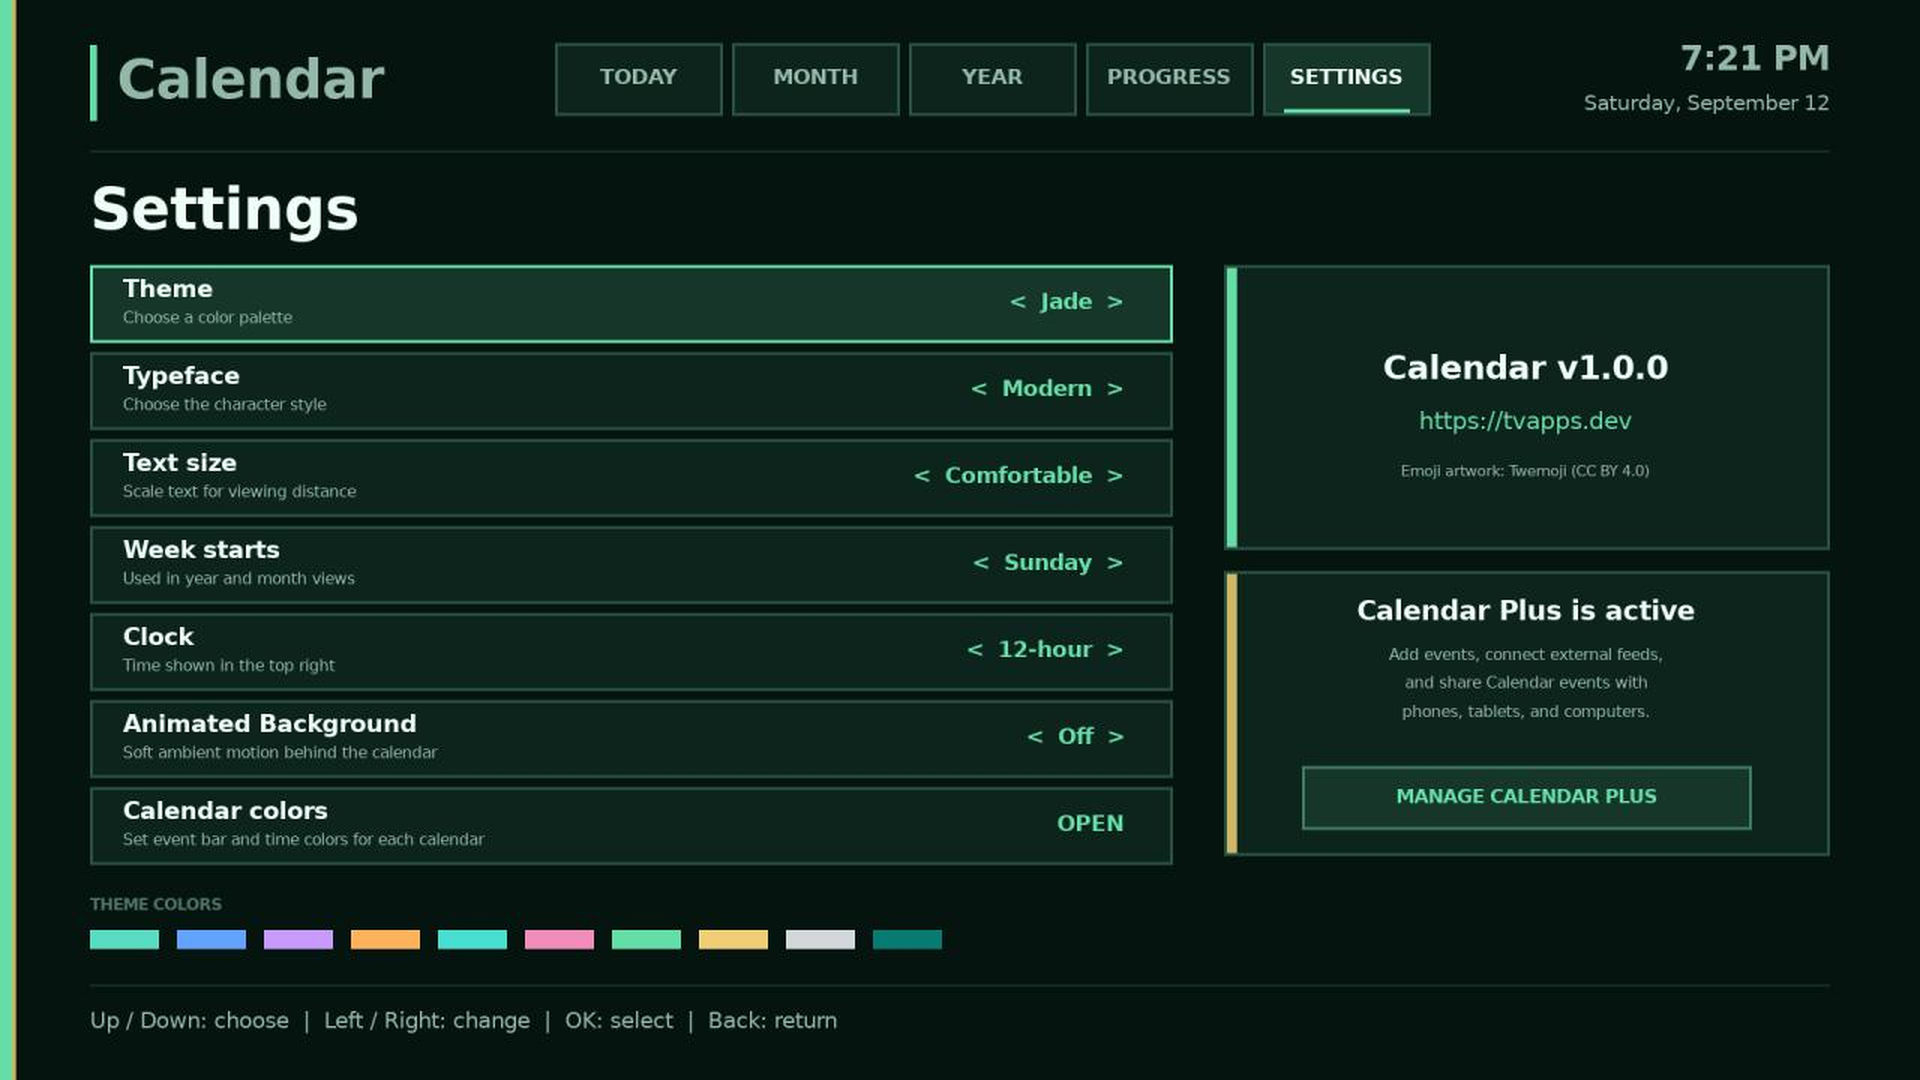Open the Calendar colors settings
The height and width of the screenshot is (1080, 1920).
[631, 825]
